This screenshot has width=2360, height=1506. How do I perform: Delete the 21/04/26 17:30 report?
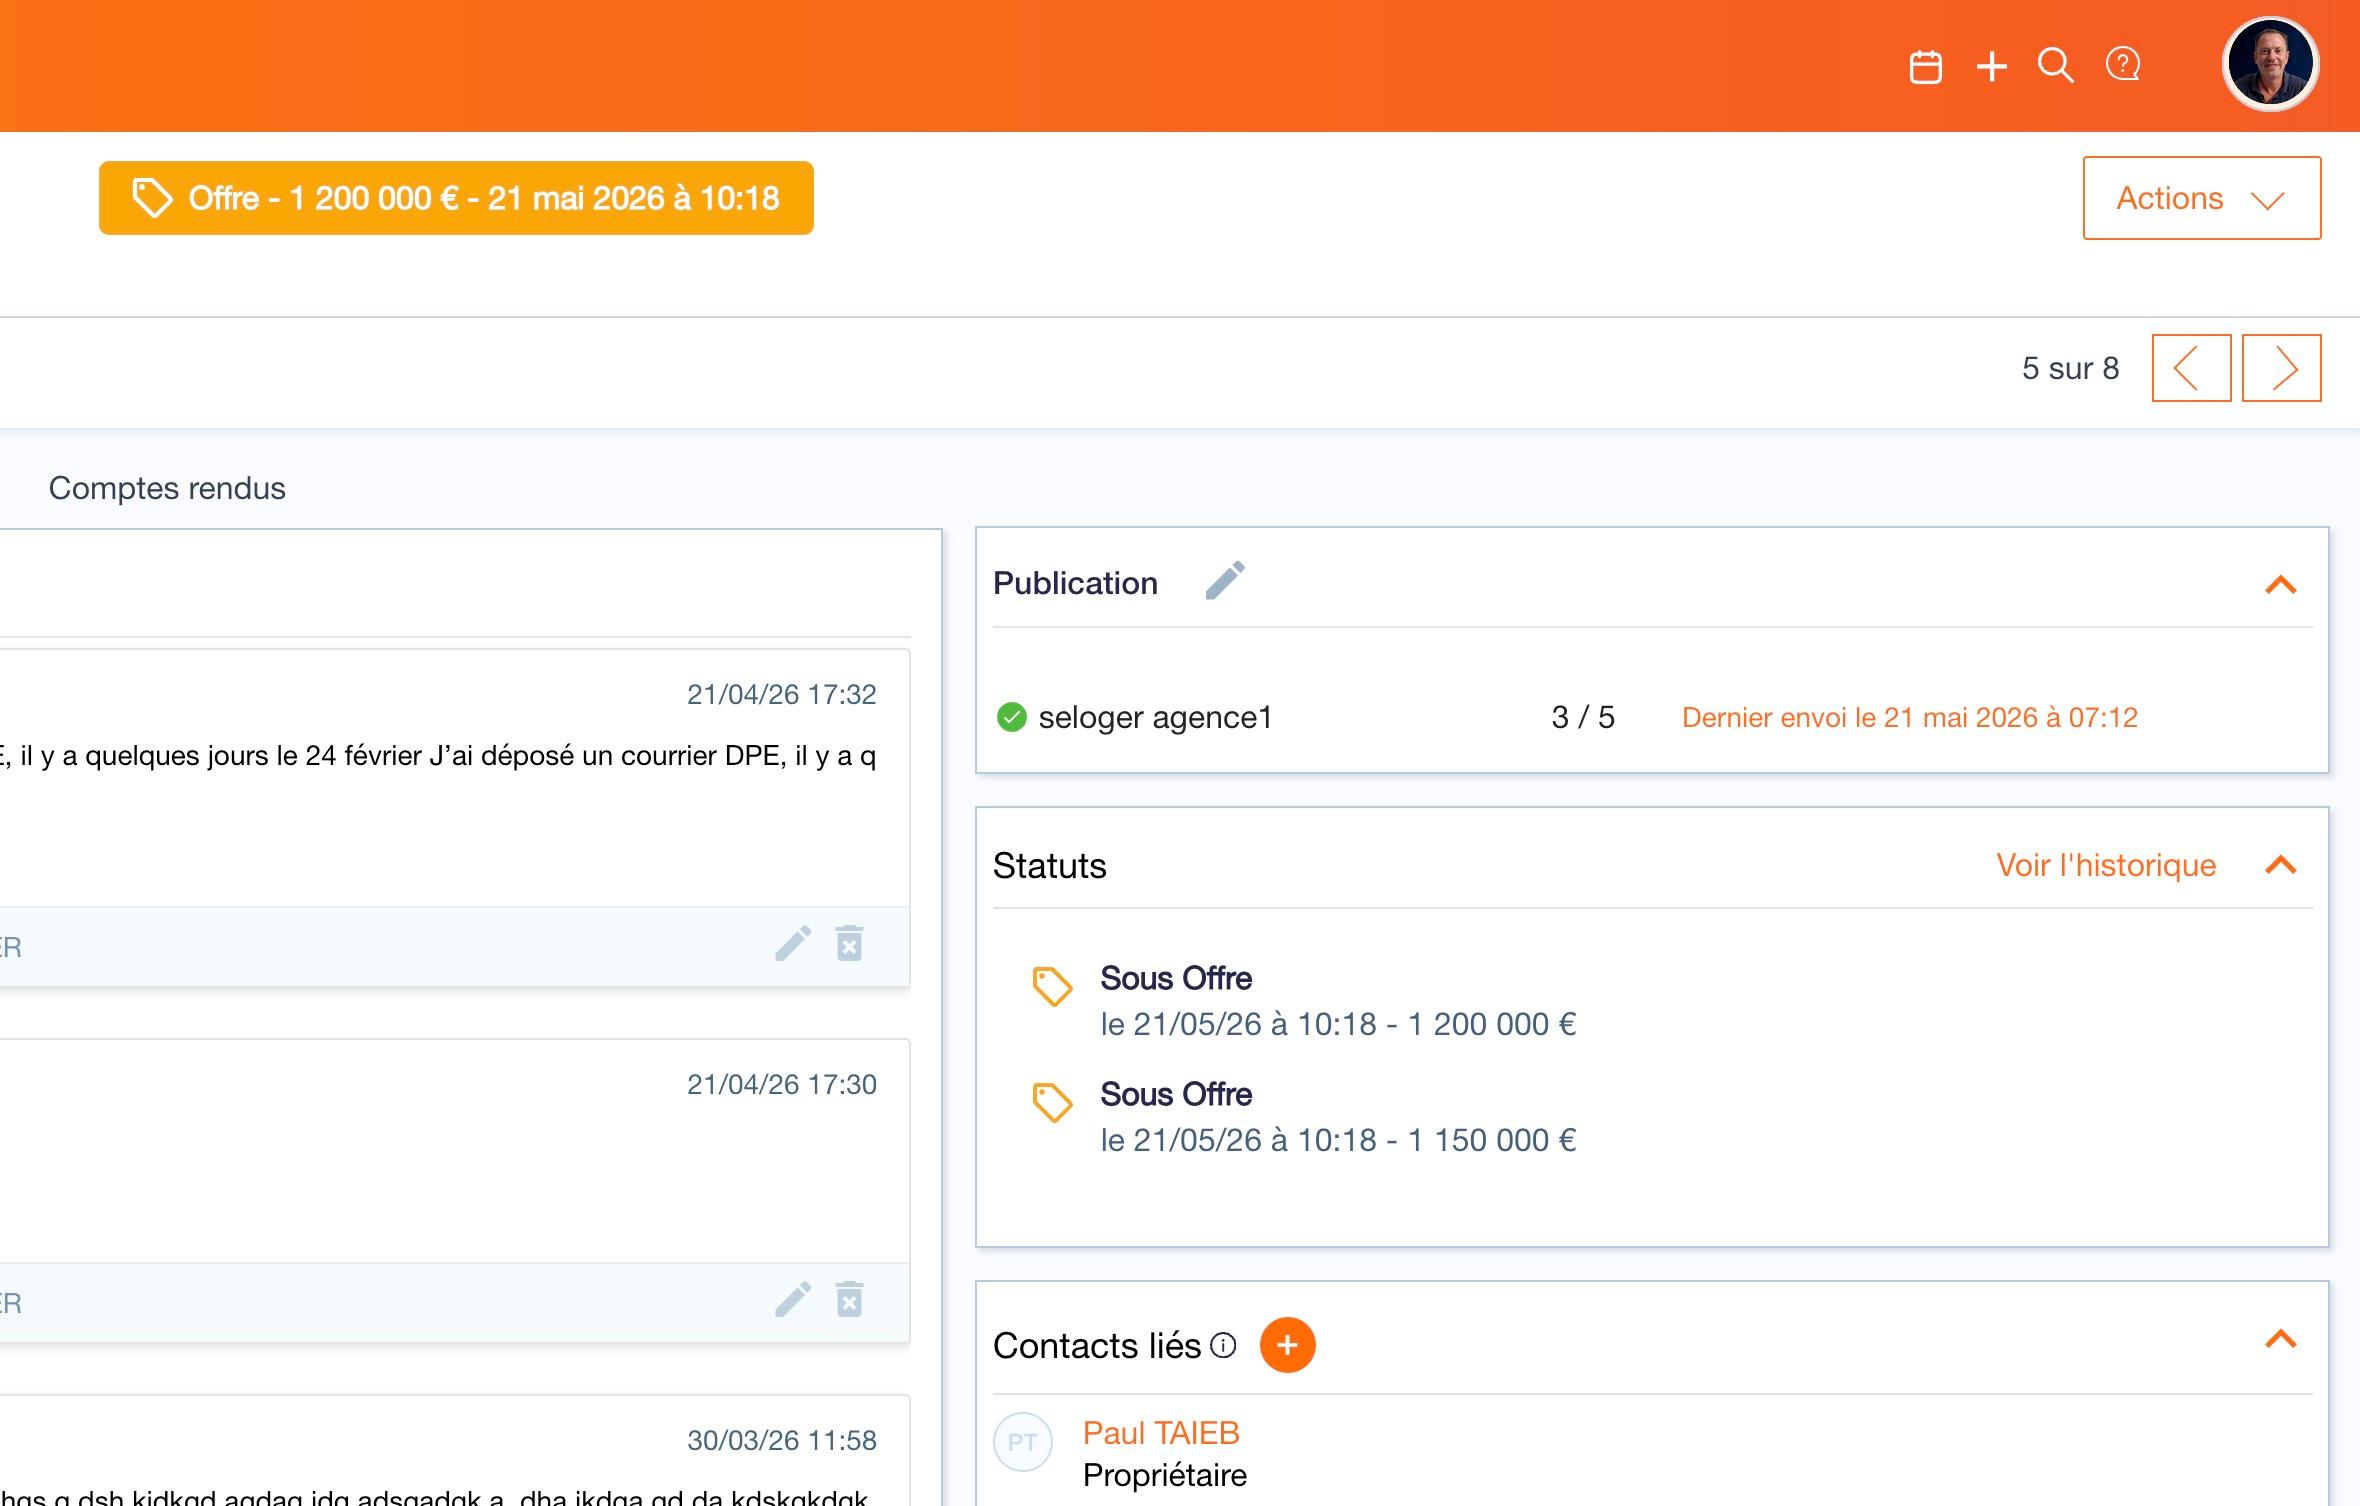(x=849, y=1299)
